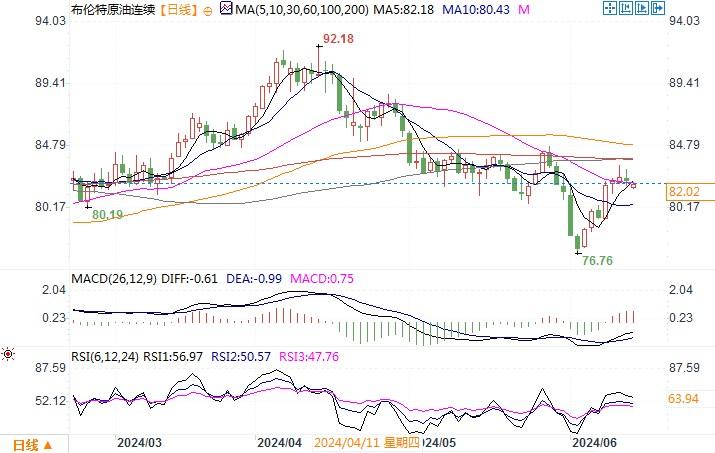Click the 92.18 high price marker
This screenshot has width=715, height=453.
click(338, 39)
